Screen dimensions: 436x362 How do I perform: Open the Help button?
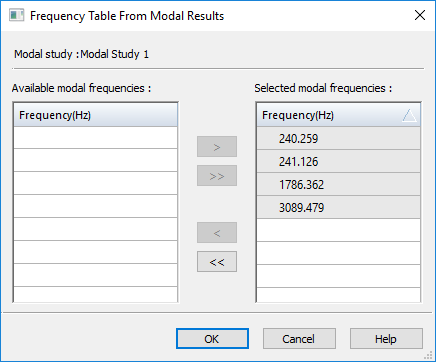click(x=386, y=339)
